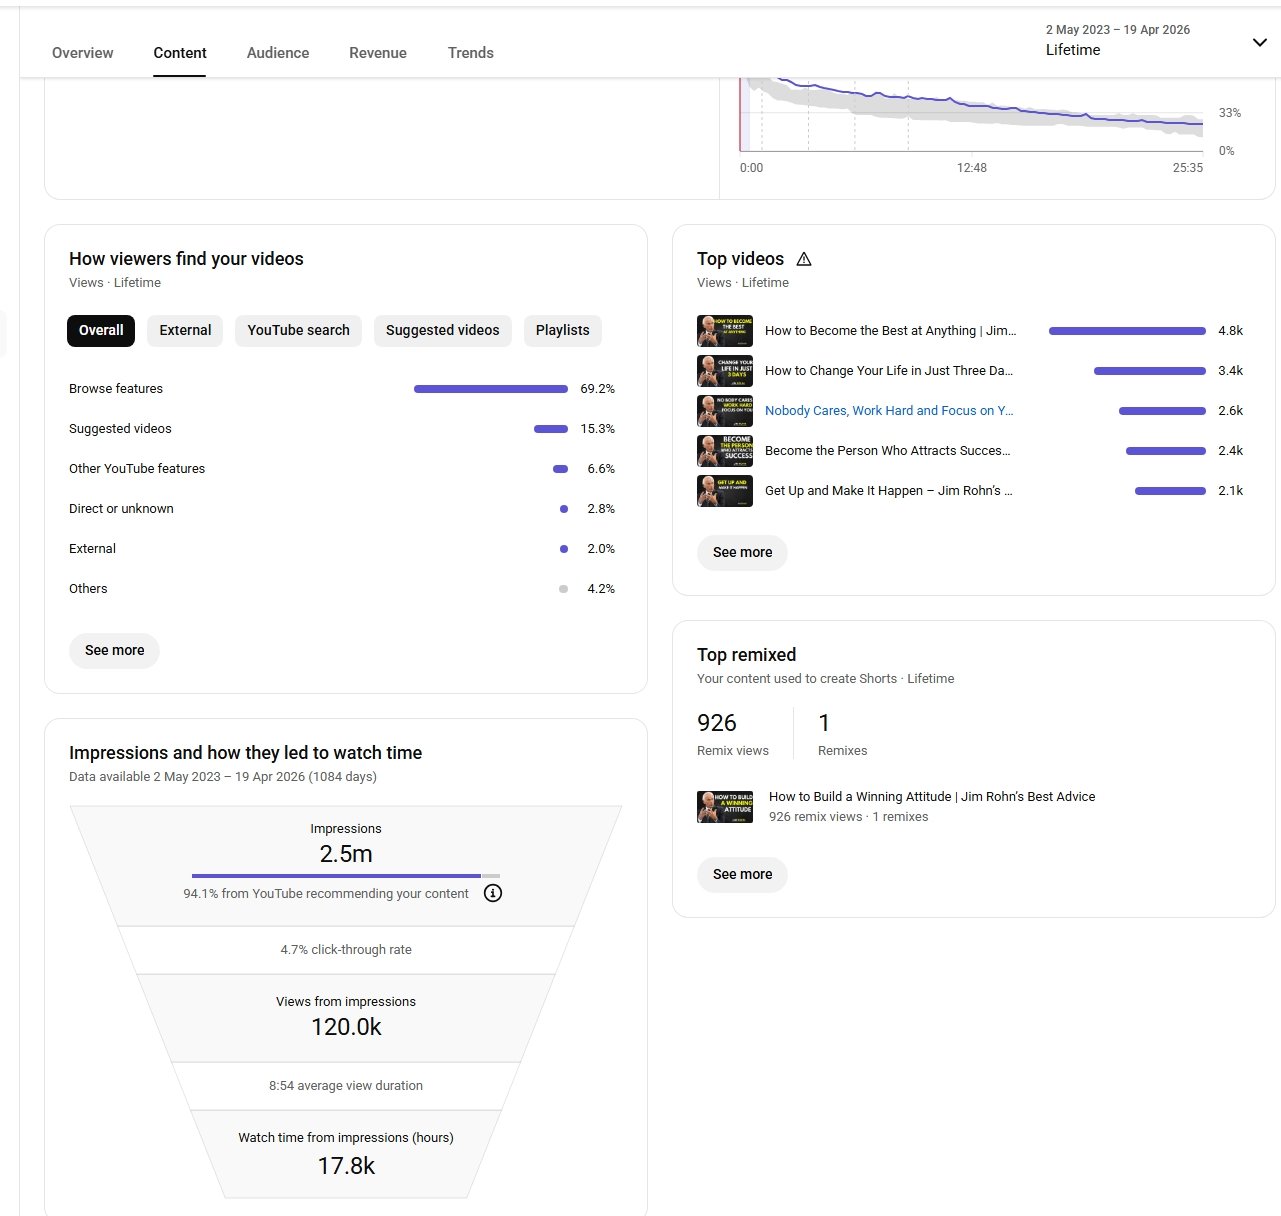Click the warning triangle beside Top videos
Viewport: 1281px width, 1216px height.
point(804,259)
